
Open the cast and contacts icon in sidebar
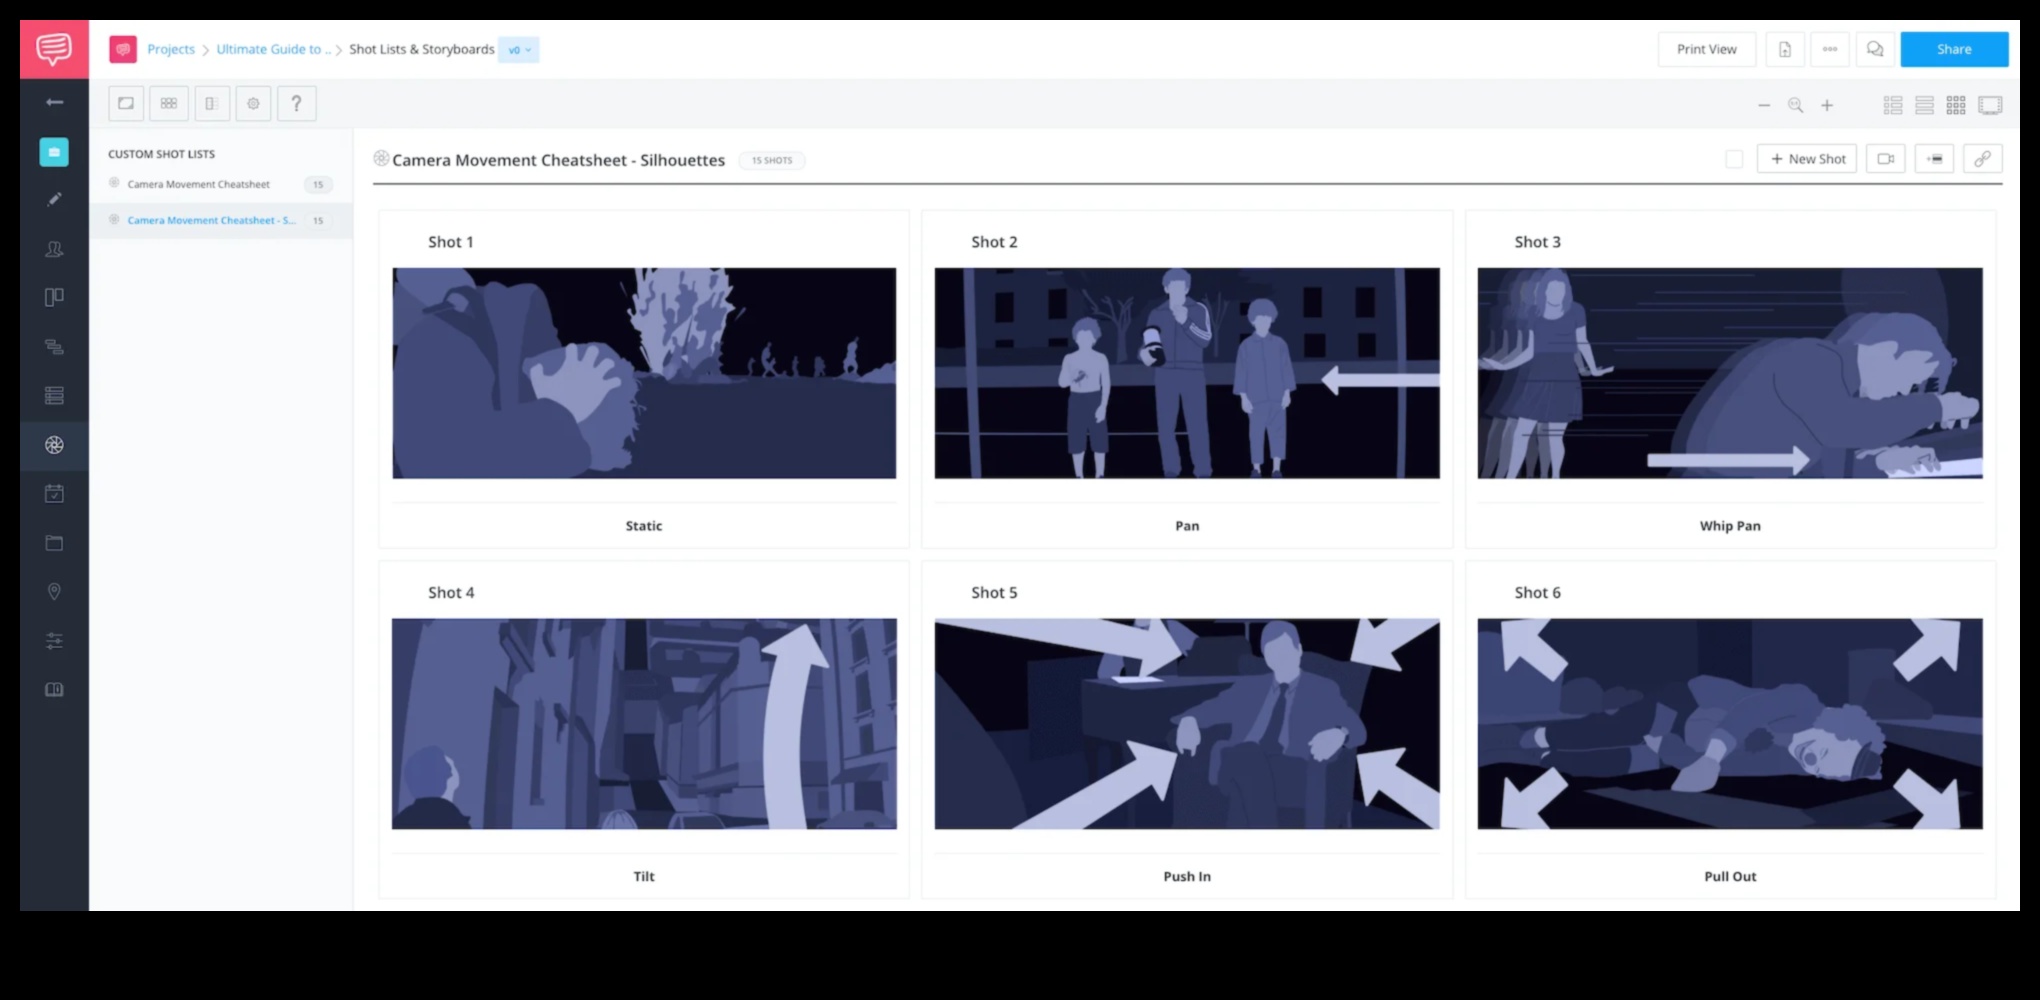pyautogui.click(x=54, y=249)
